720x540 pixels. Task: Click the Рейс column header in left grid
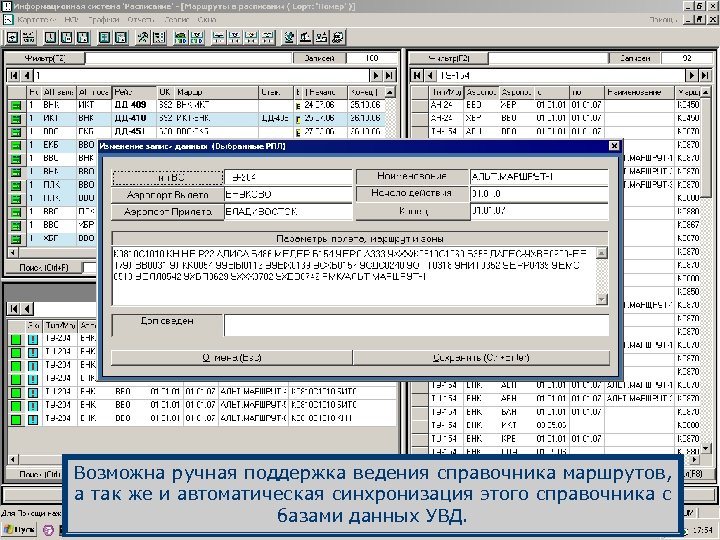coord(135,92)
